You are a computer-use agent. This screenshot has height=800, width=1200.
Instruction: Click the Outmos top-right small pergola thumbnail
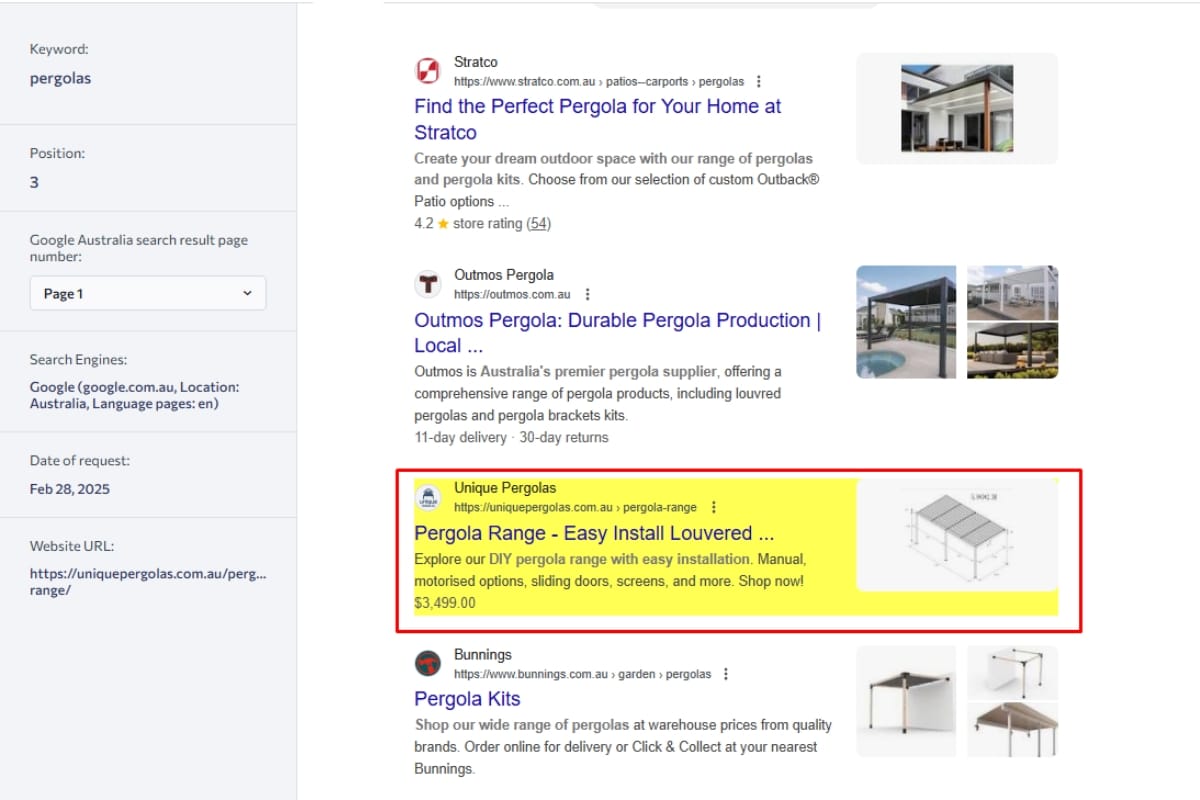click(1012, 292)
